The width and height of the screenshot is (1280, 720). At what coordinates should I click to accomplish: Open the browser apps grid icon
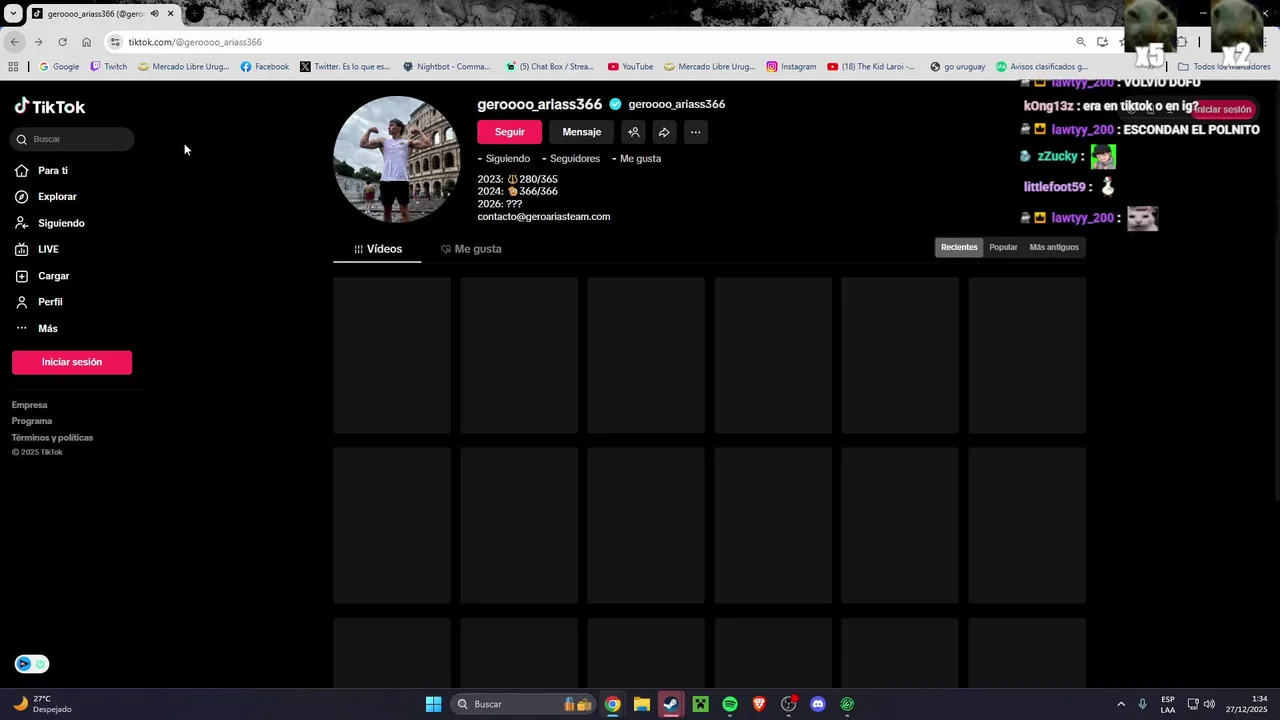click(13, 67)
